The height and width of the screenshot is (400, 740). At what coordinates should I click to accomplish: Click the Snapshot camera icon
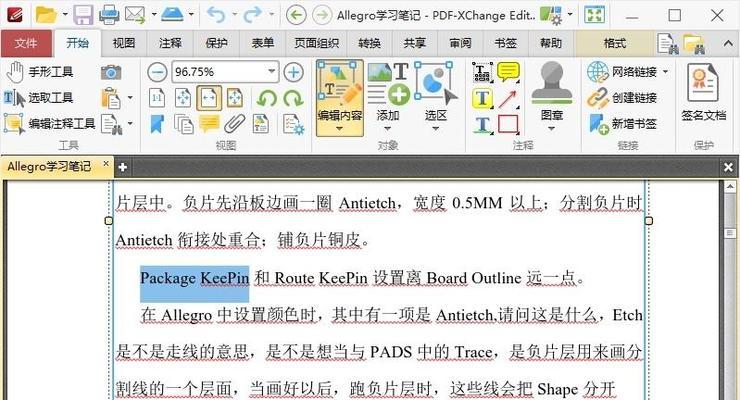pyautogui.click(x=111, y=72)
